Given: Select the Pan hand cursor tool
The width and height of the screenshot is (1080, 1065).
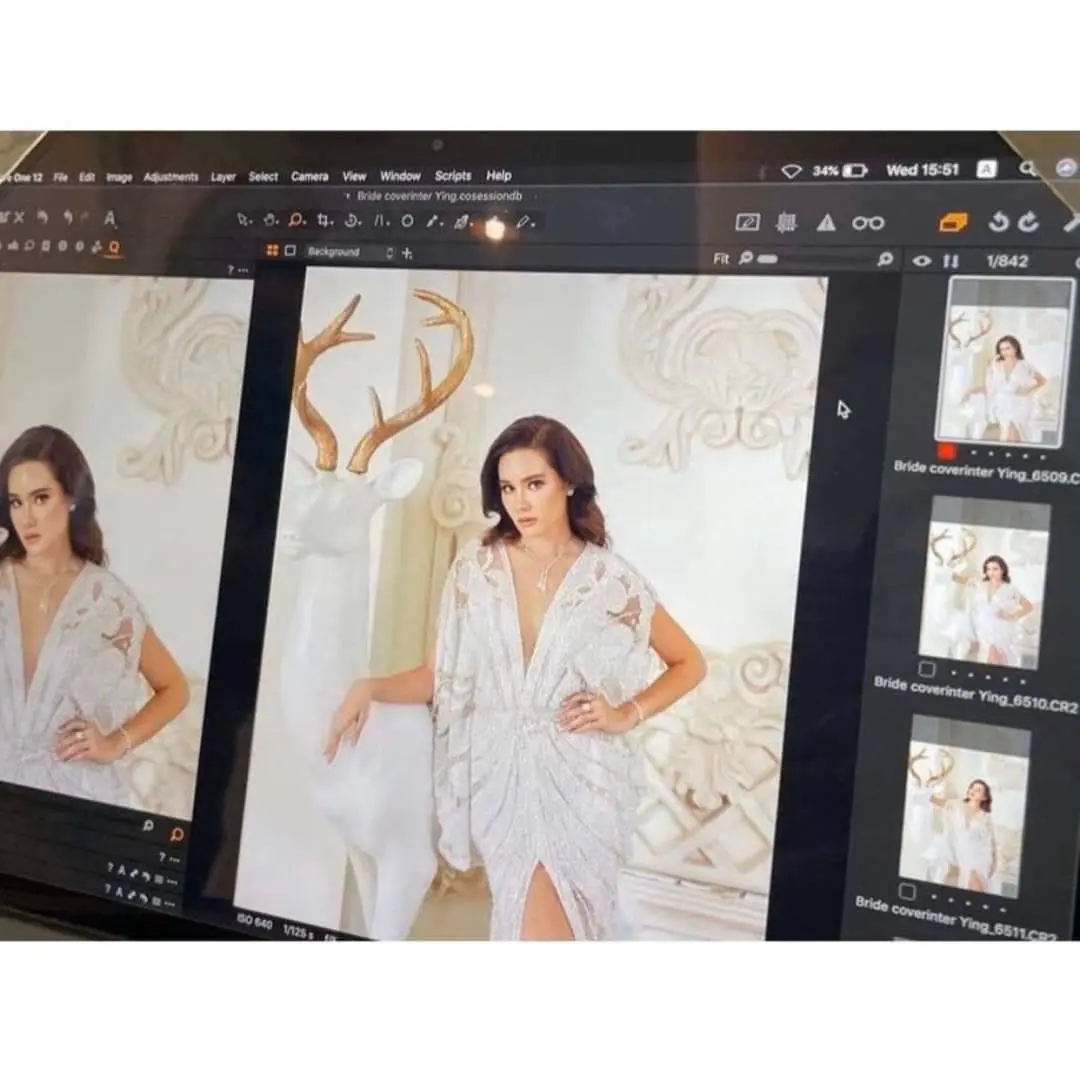Looking at the screenshot, I should [x=270, y=219].
